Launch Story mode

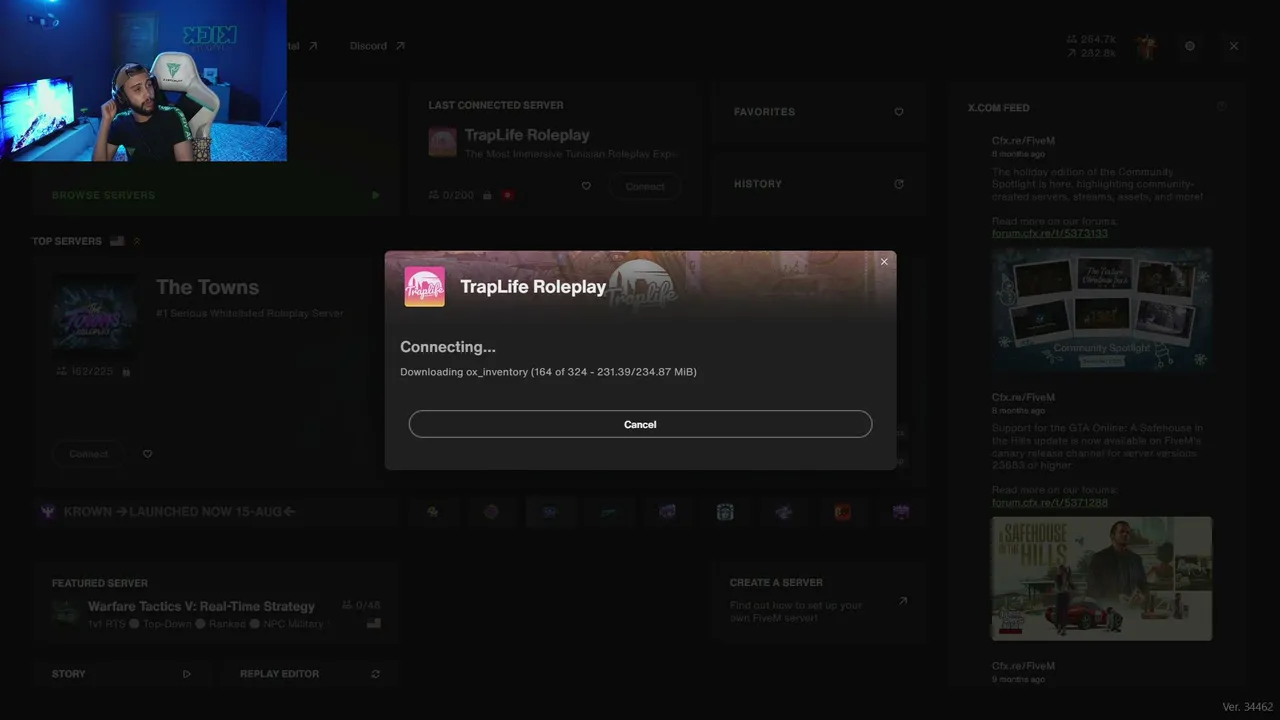point(121,674)
